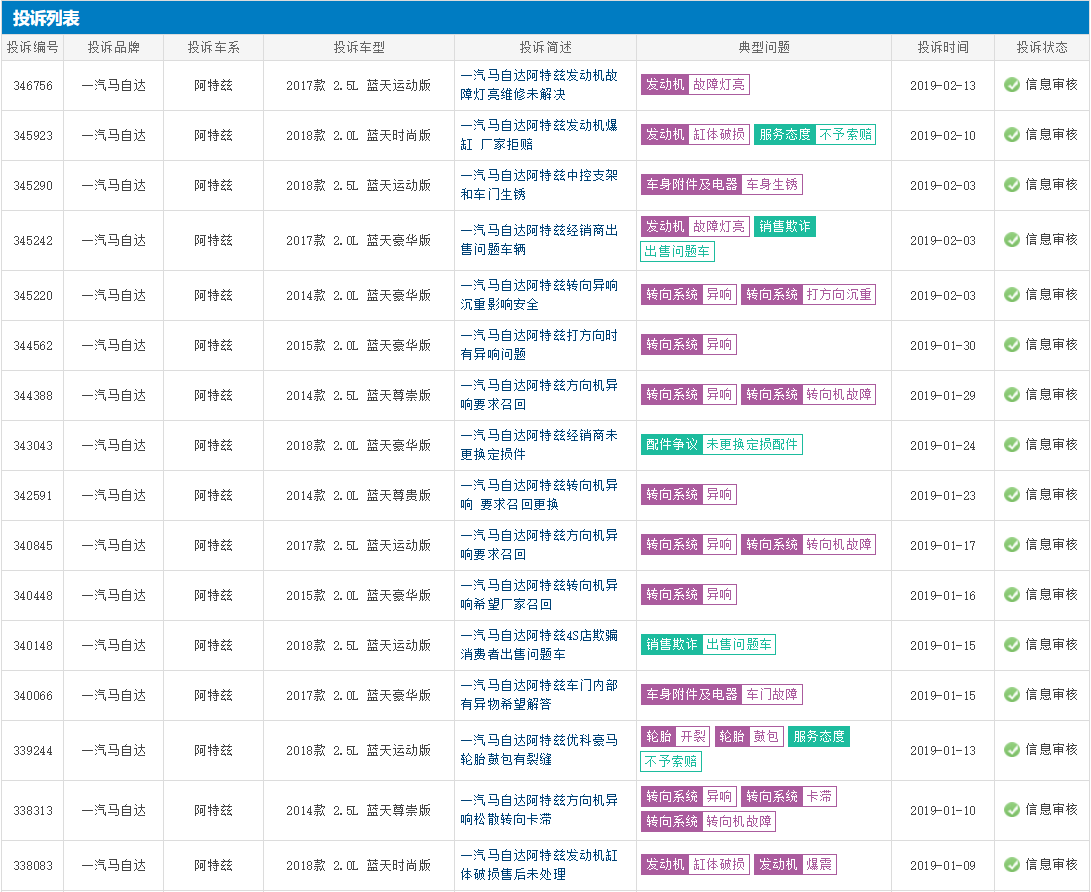Click the 轮胎 鼓包 tag
Screen dimensions: 1091x892
749,737
